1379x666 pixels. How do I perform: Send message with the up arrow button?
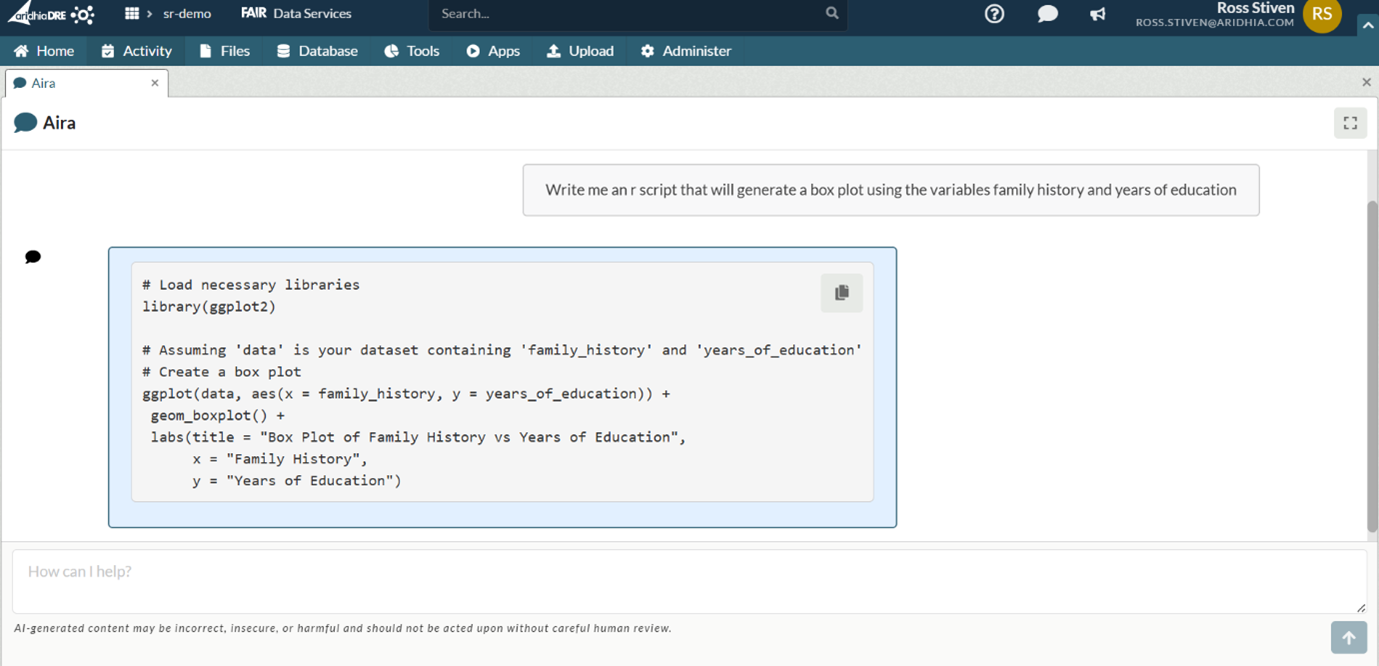(1348, 637)
